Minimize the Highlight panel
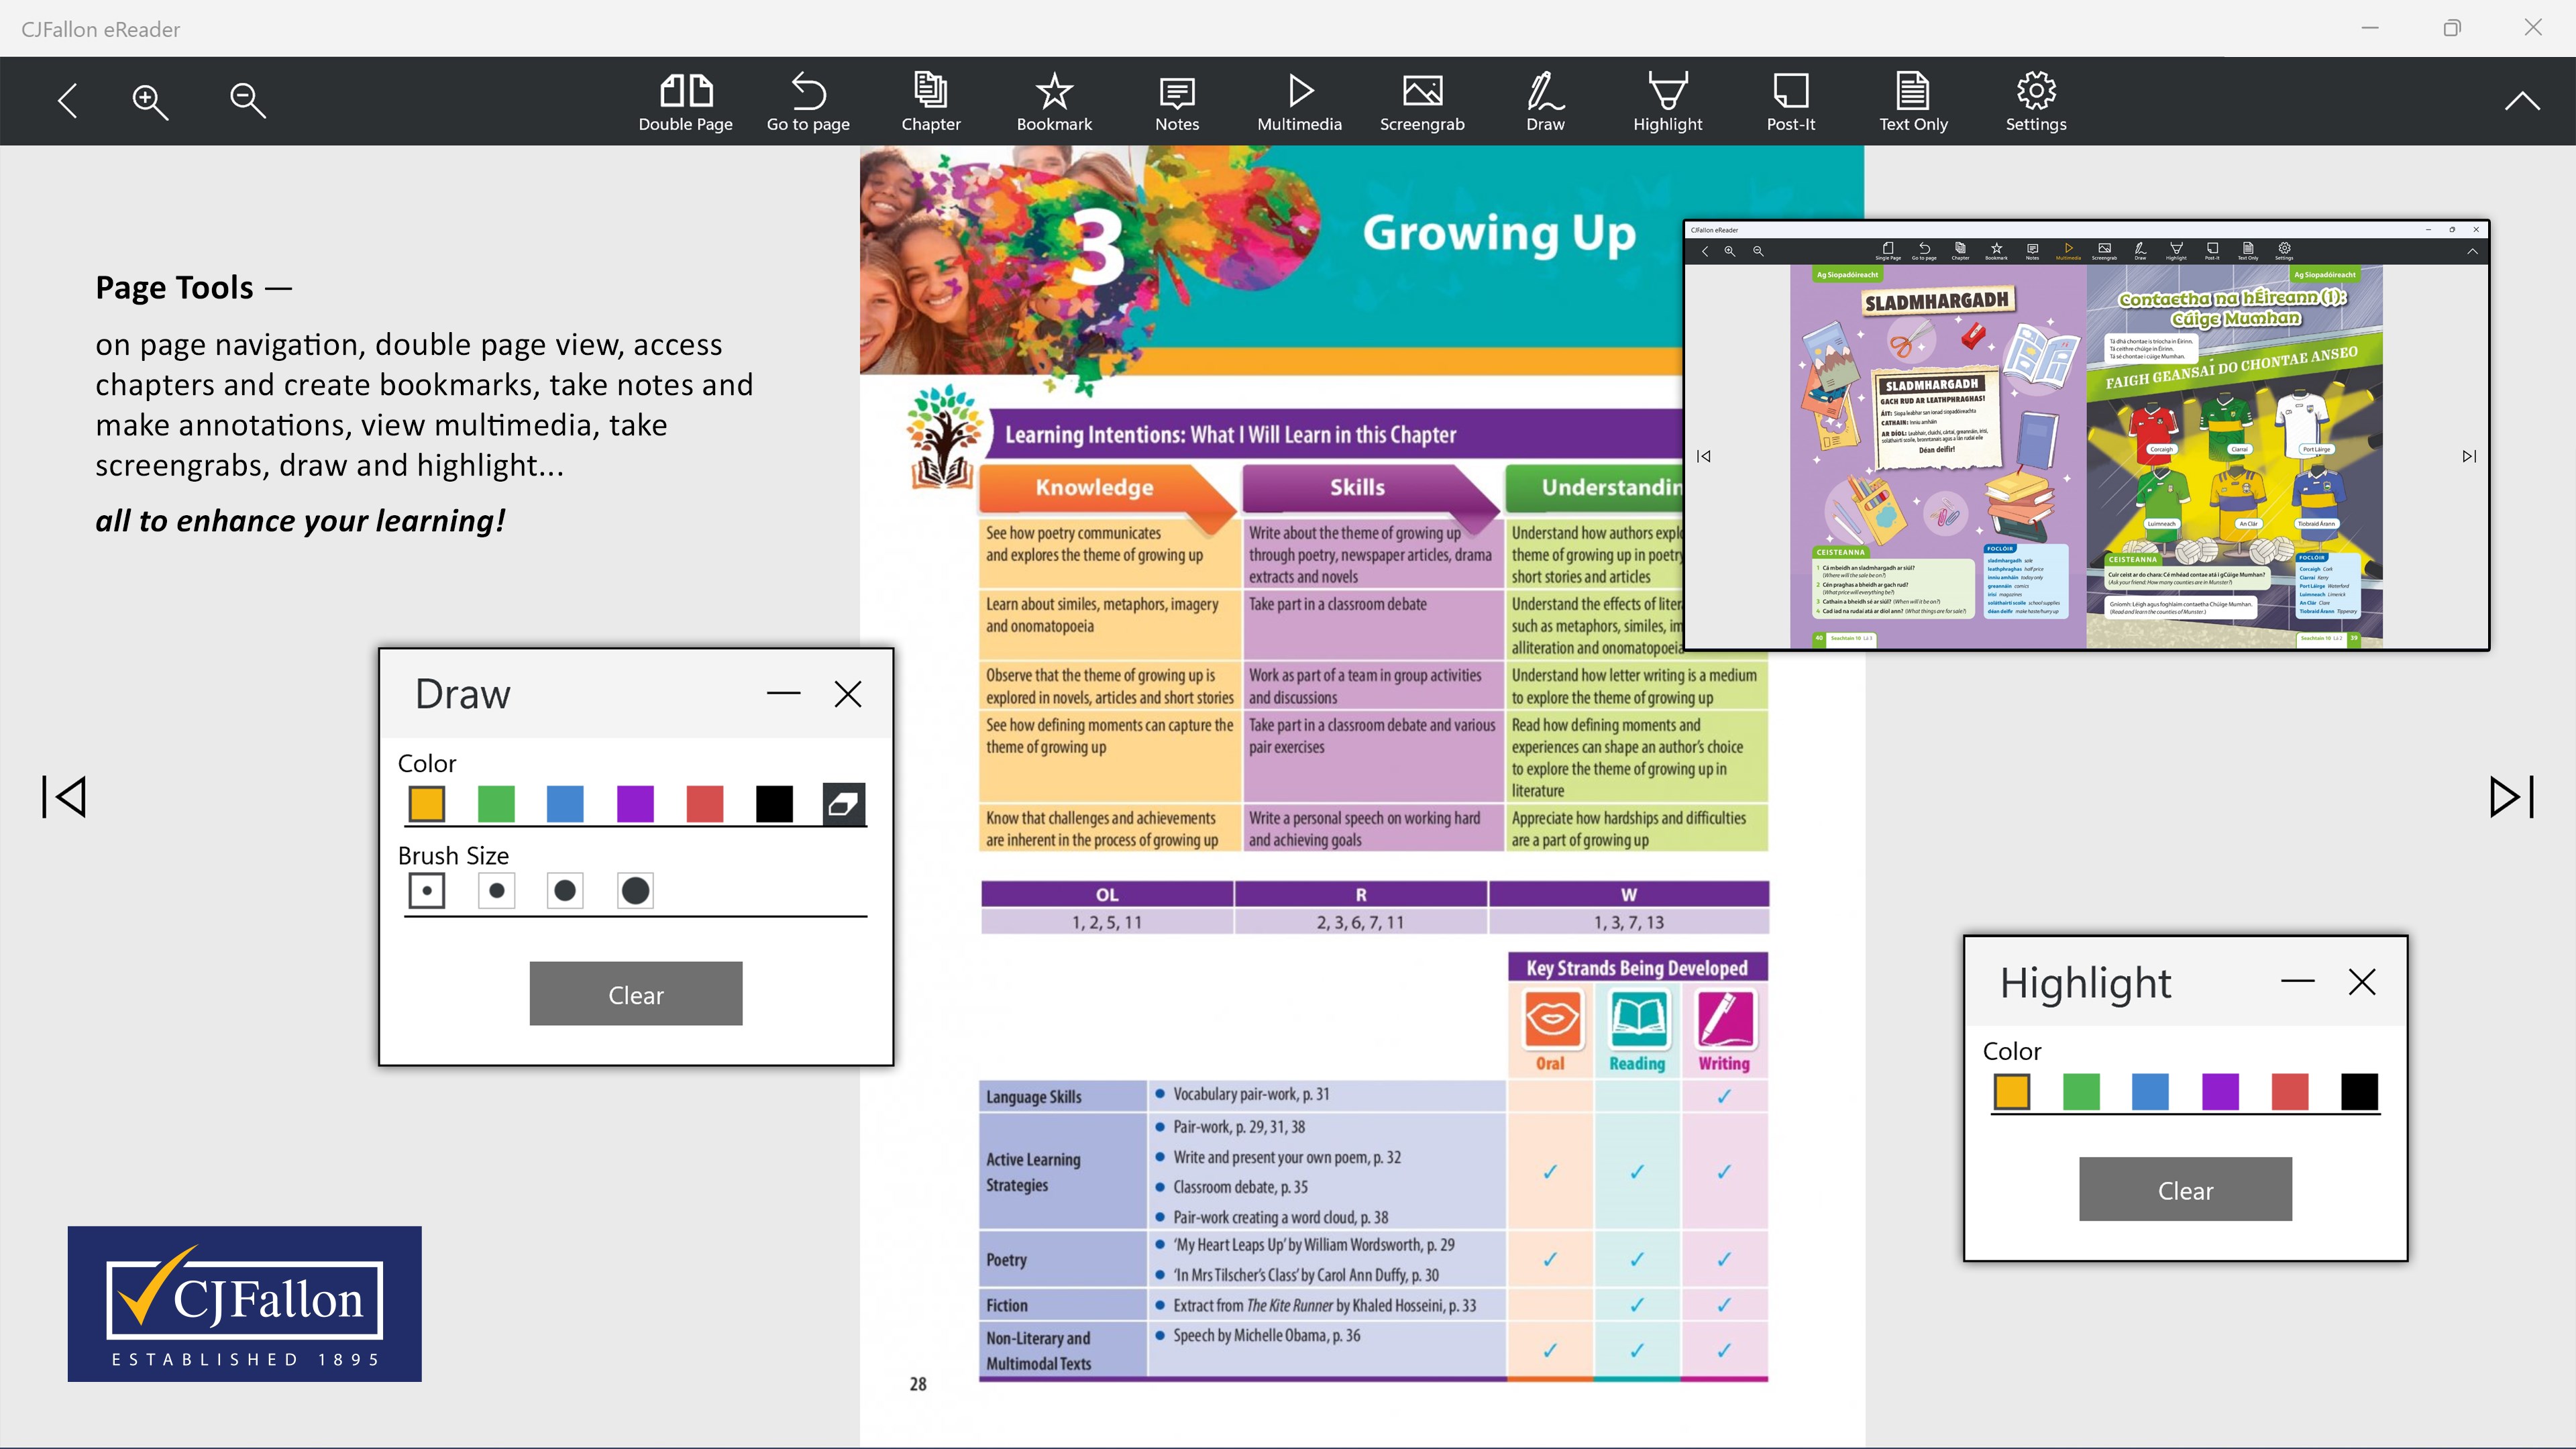This screenshot has width=2576, height=1449. (2297, 982)
